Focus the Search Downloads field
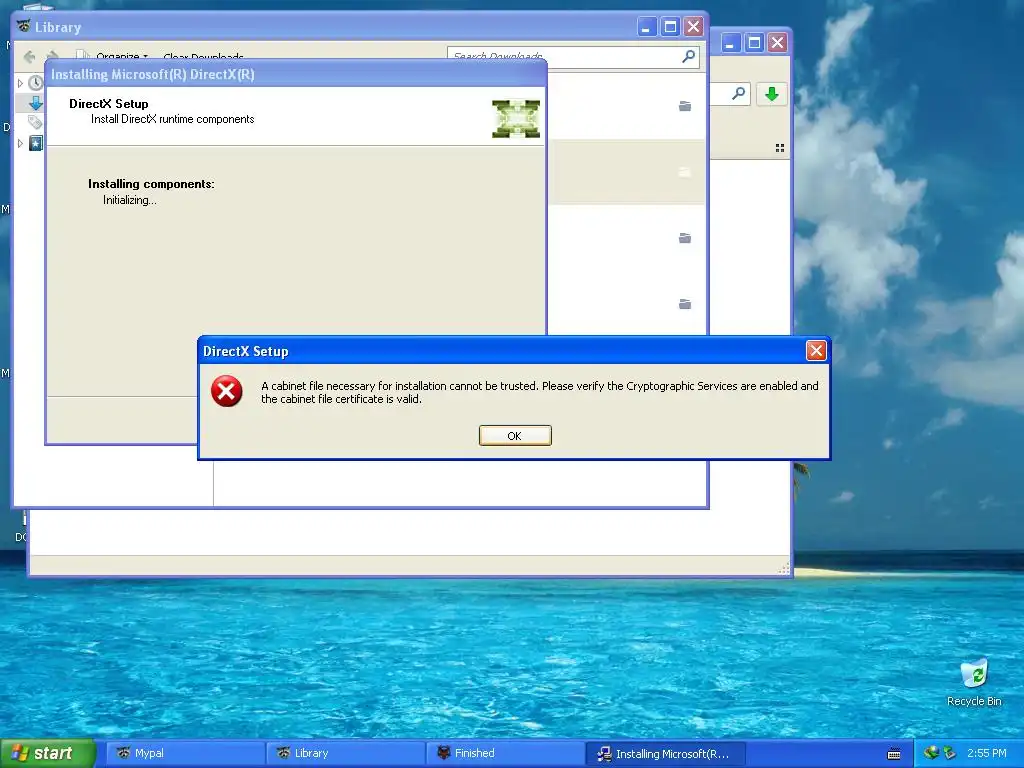This screenshot has height=768, width=1024. (x=573, y=57)
